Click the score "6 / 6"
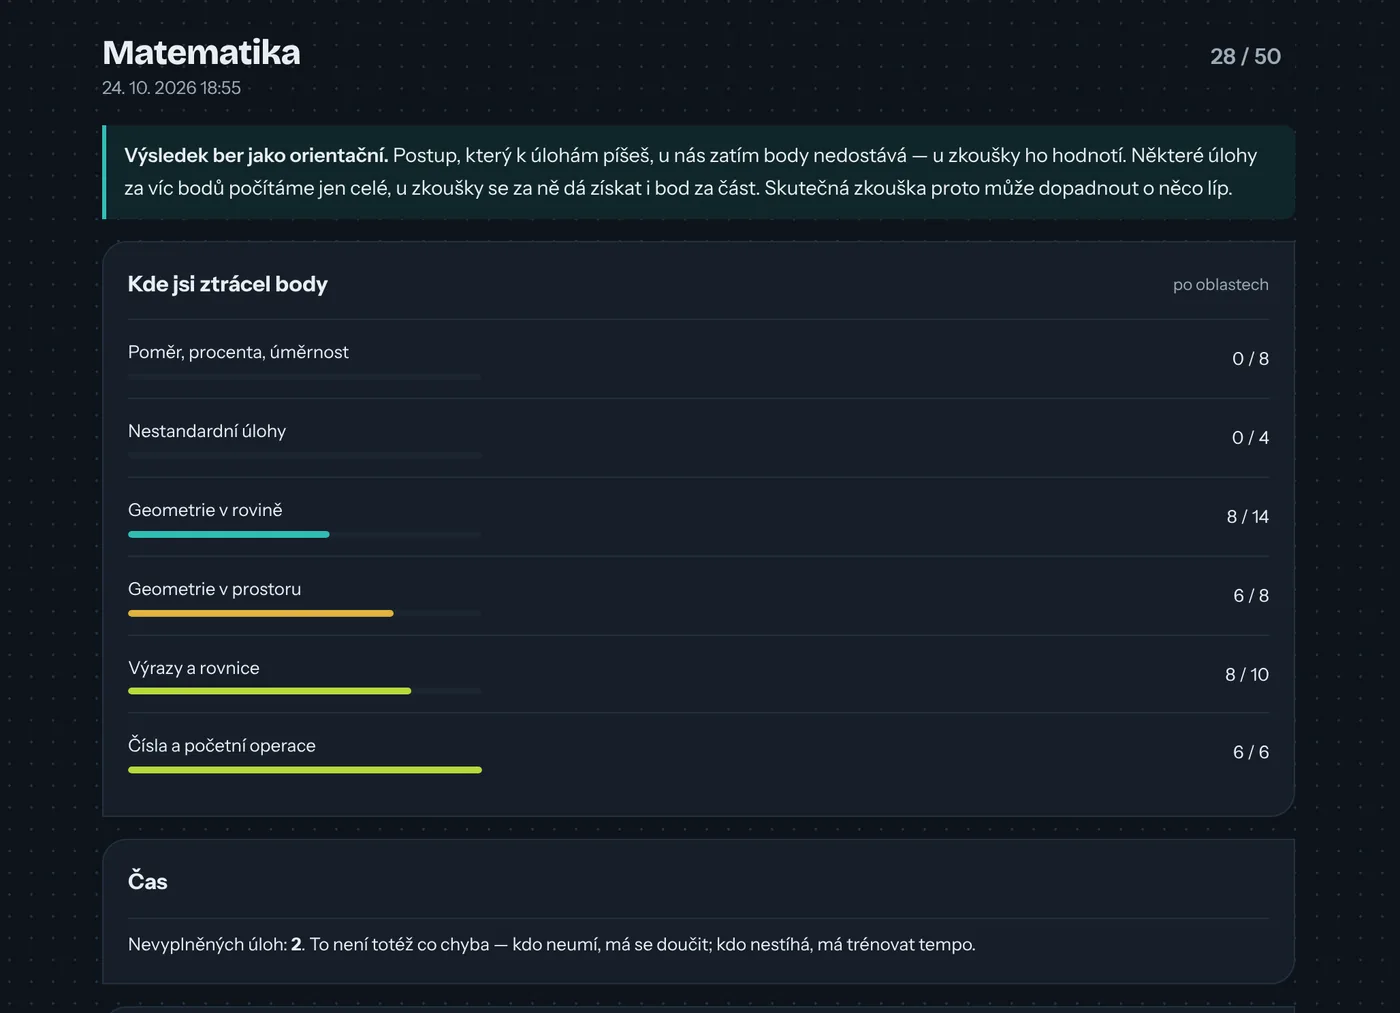1400x1013 pixels. click(1251, 753)
